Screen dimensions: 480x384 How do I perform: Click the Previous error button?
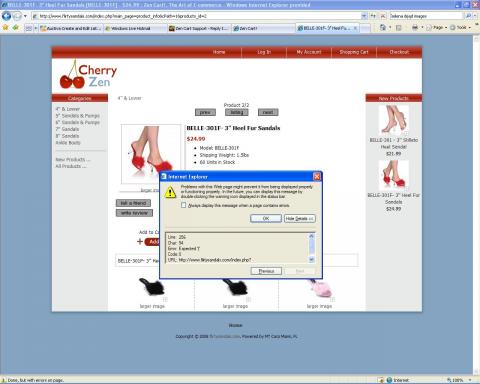point(266,271)
